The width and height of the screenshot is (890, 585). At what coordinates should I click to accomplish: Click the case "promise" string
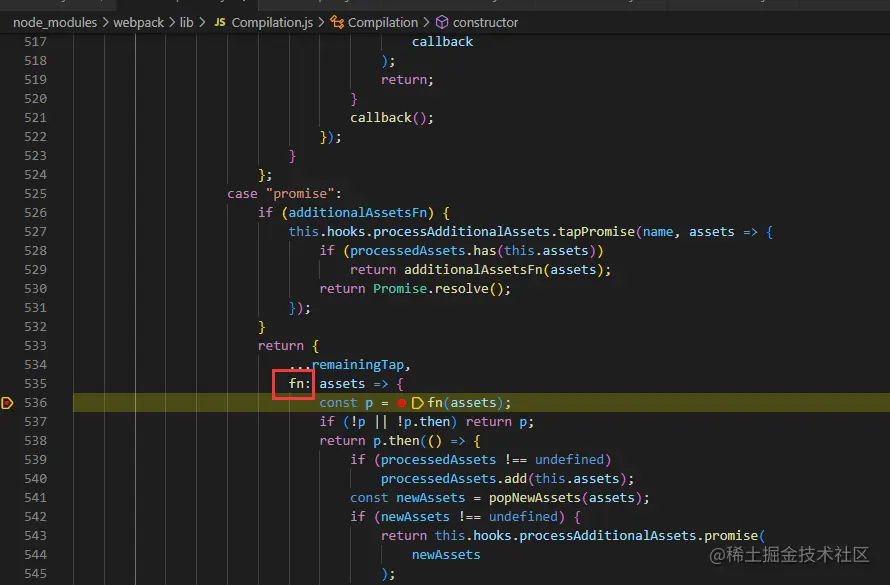coord(300,194)
